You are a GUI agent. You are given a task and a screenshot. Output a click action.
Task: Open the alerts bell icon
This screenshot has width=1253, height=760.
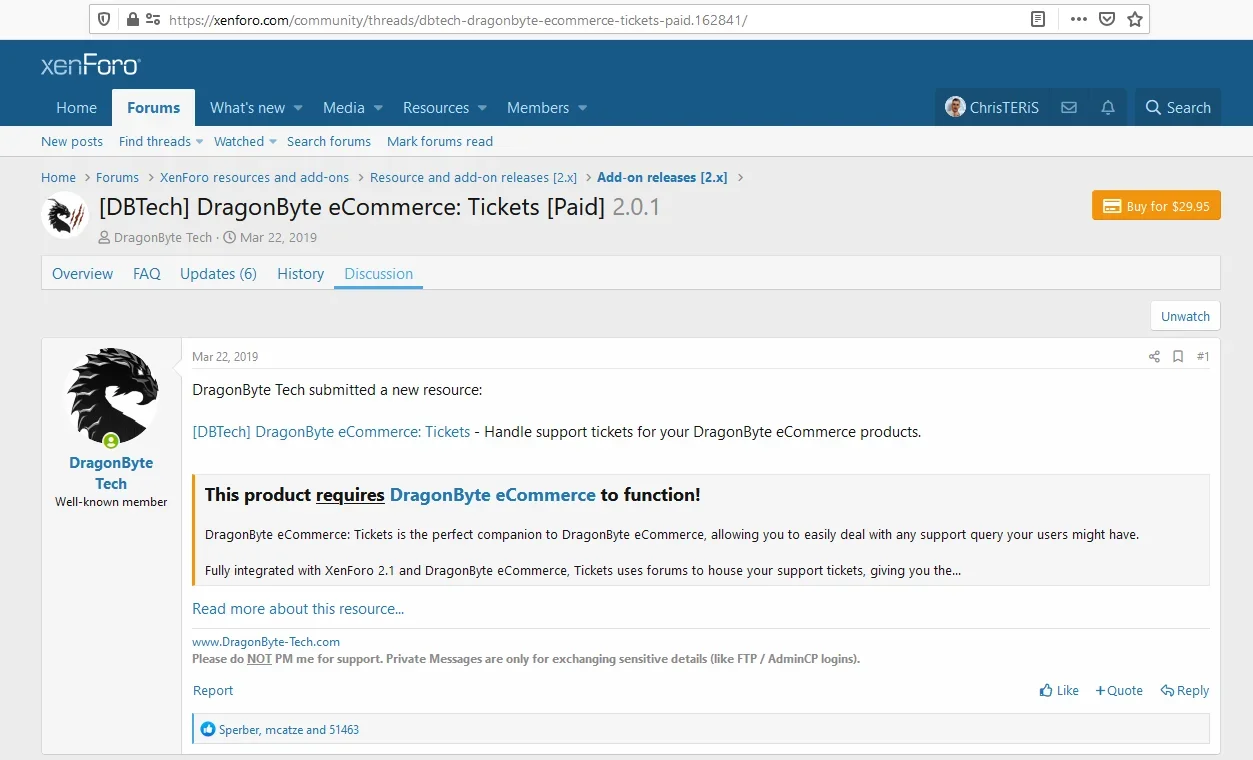1108,107
